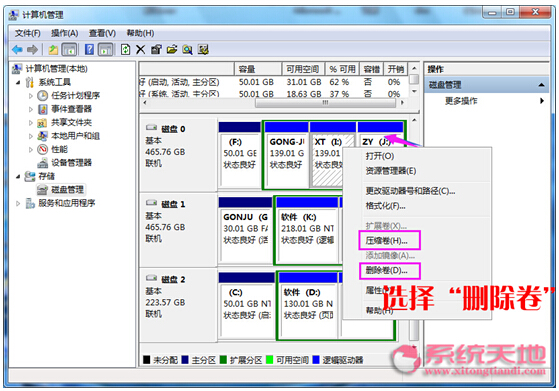Click the 容量 column header
Screen dimensions: 559x391
pyautogui.click(x=258, y=69)
